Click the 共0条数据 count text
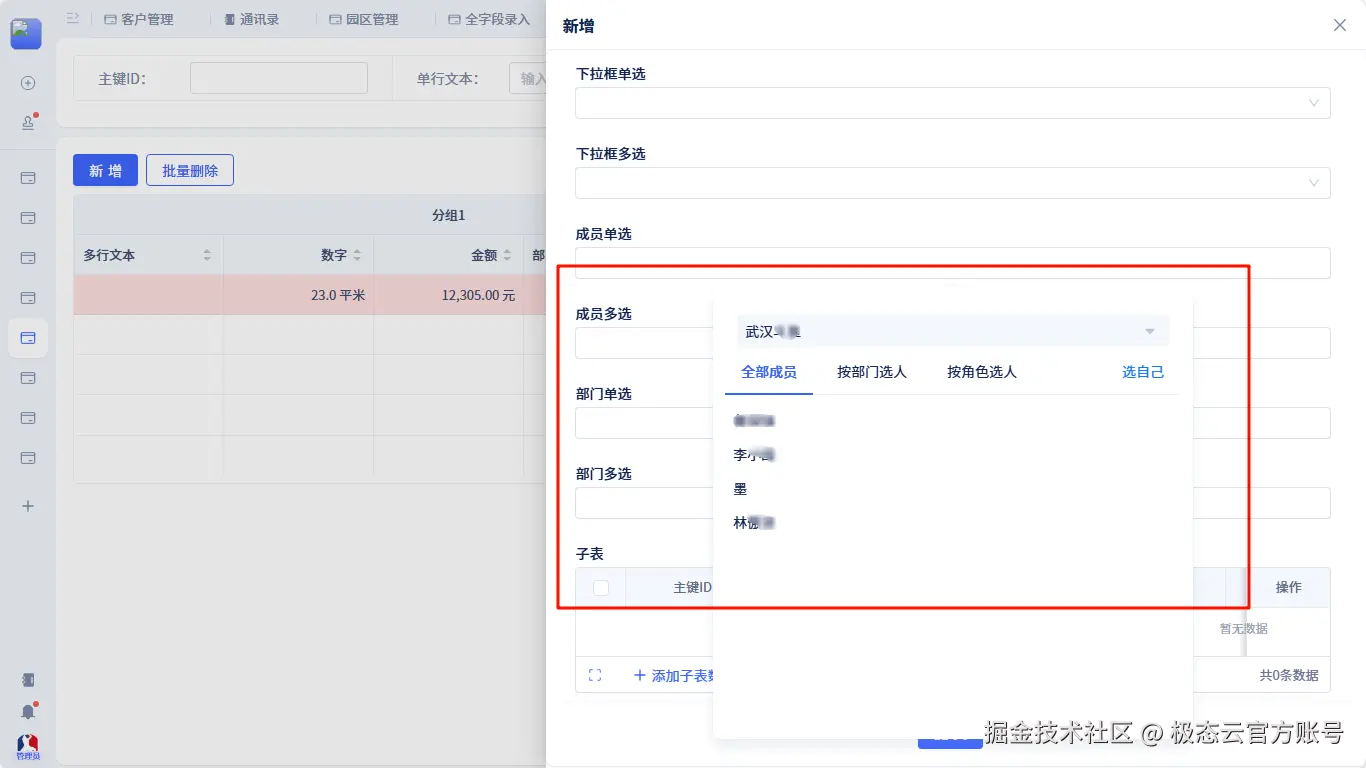Image resolution: width=1366 pixels, height=768 pixels. click(x=1289, y=676)
